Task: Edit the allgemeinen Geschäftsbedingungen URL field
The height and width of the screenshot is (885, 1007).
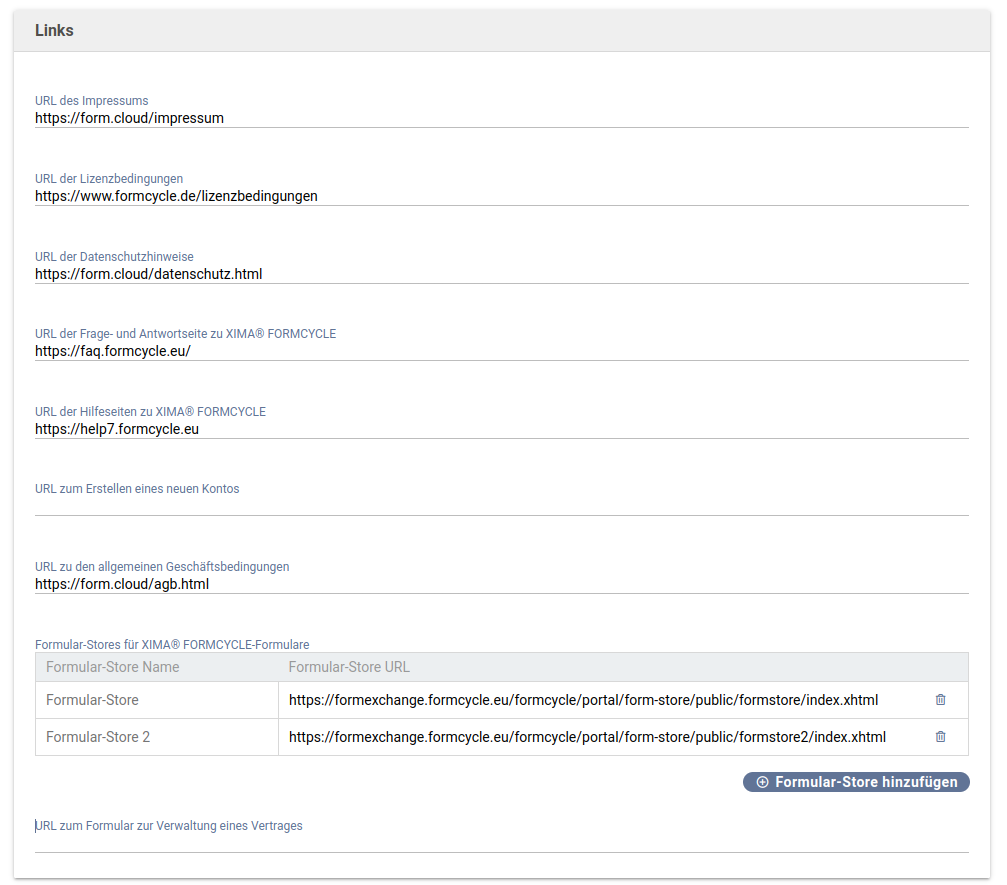Action: point(500,584)
